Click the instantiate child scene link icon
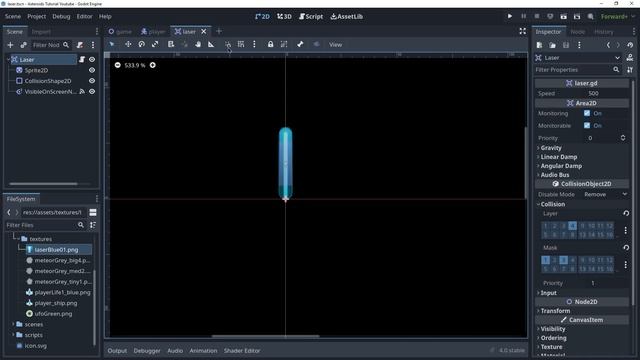640x360 pixels. 23,45
